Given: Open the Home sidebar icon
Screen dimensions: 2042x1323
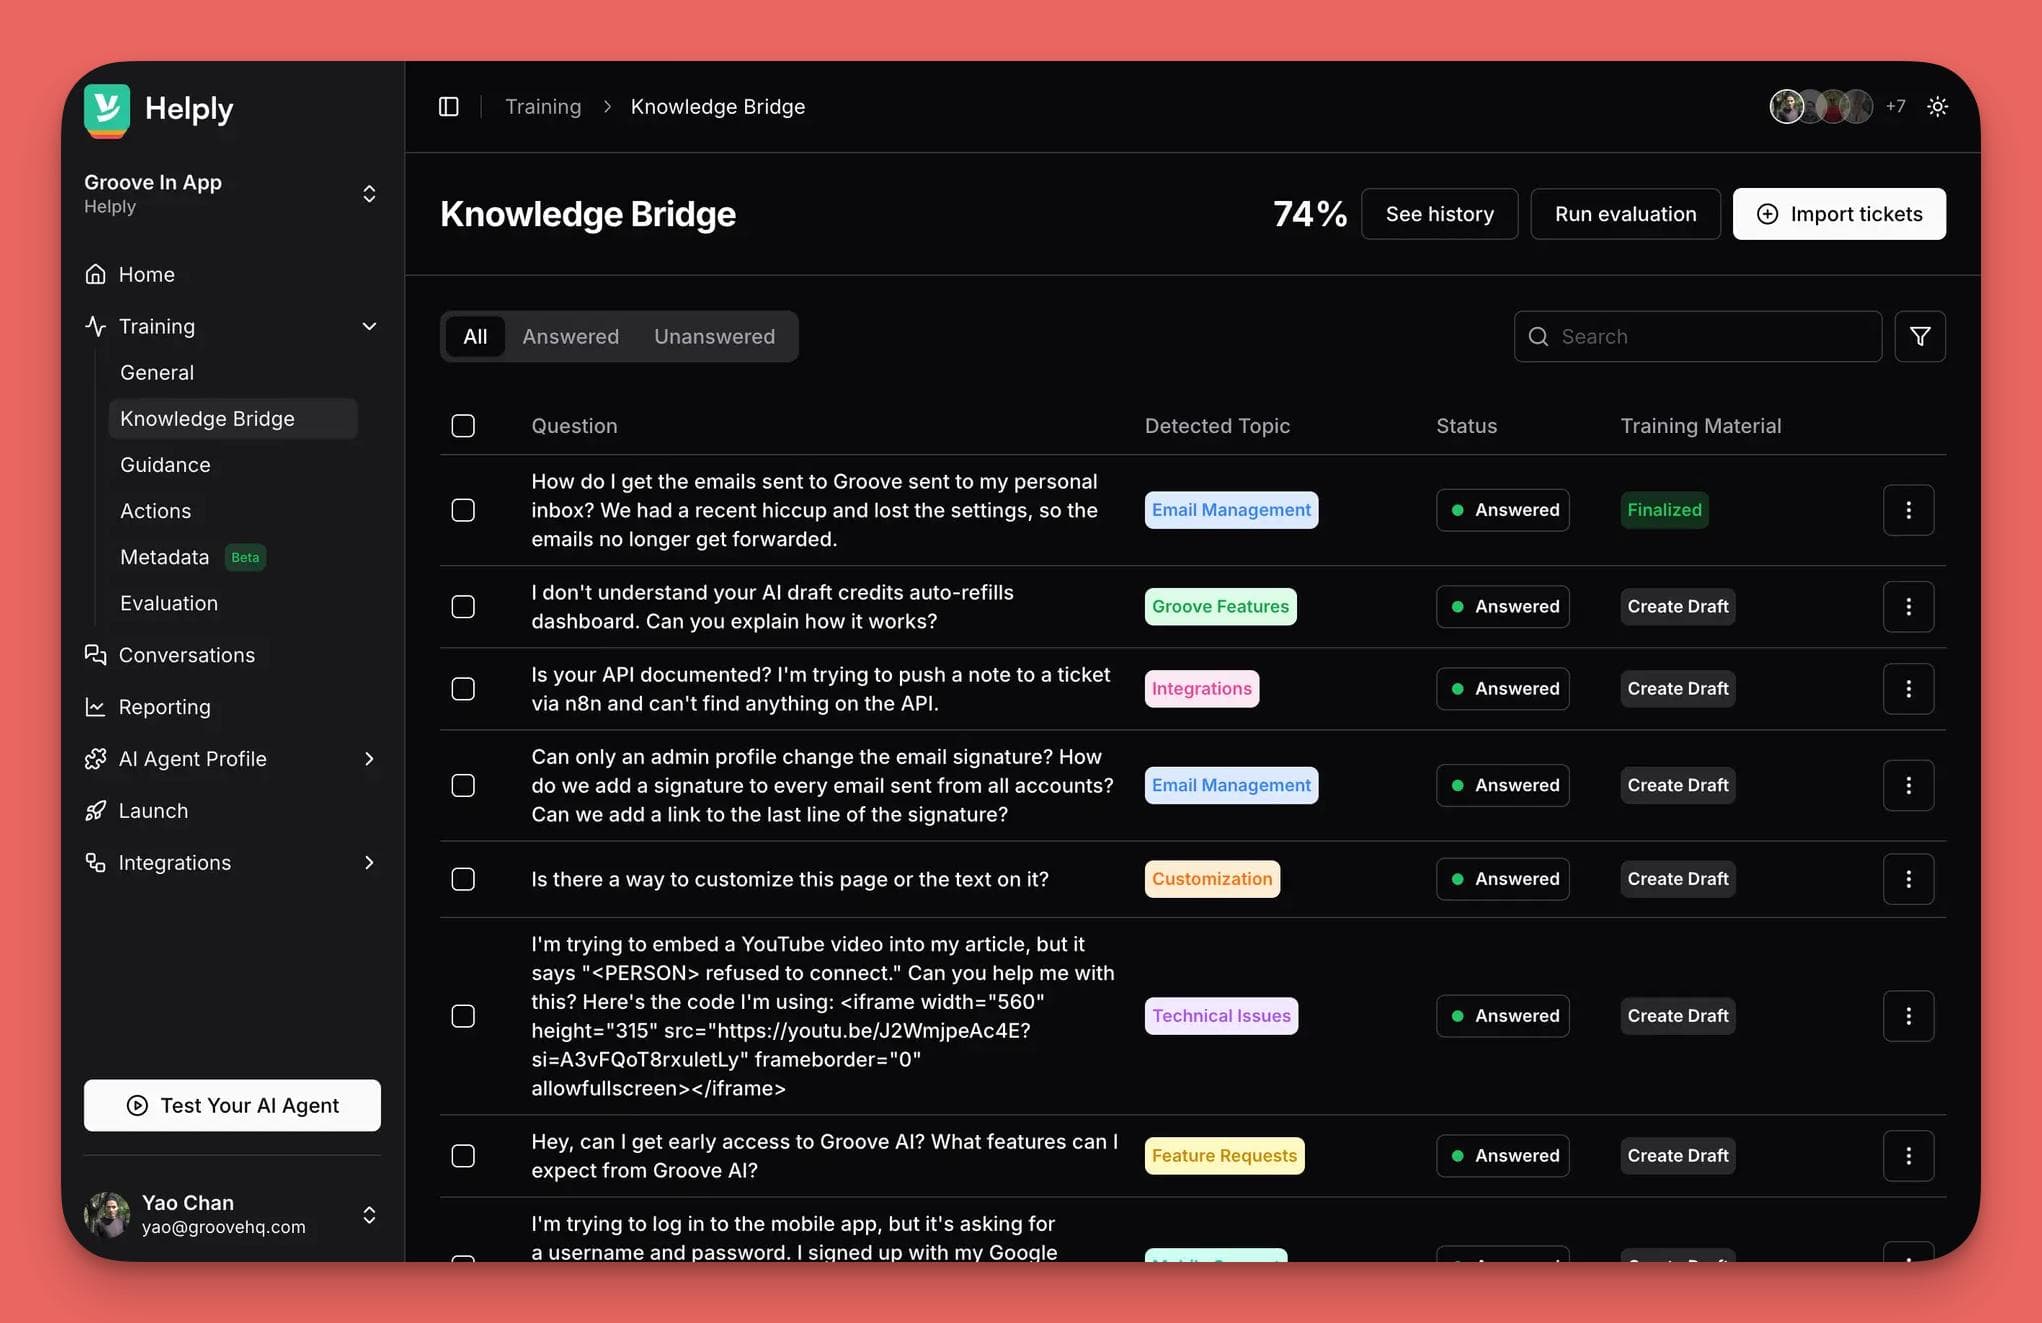Looking at the screenshot, I should (x=96, y=274).
